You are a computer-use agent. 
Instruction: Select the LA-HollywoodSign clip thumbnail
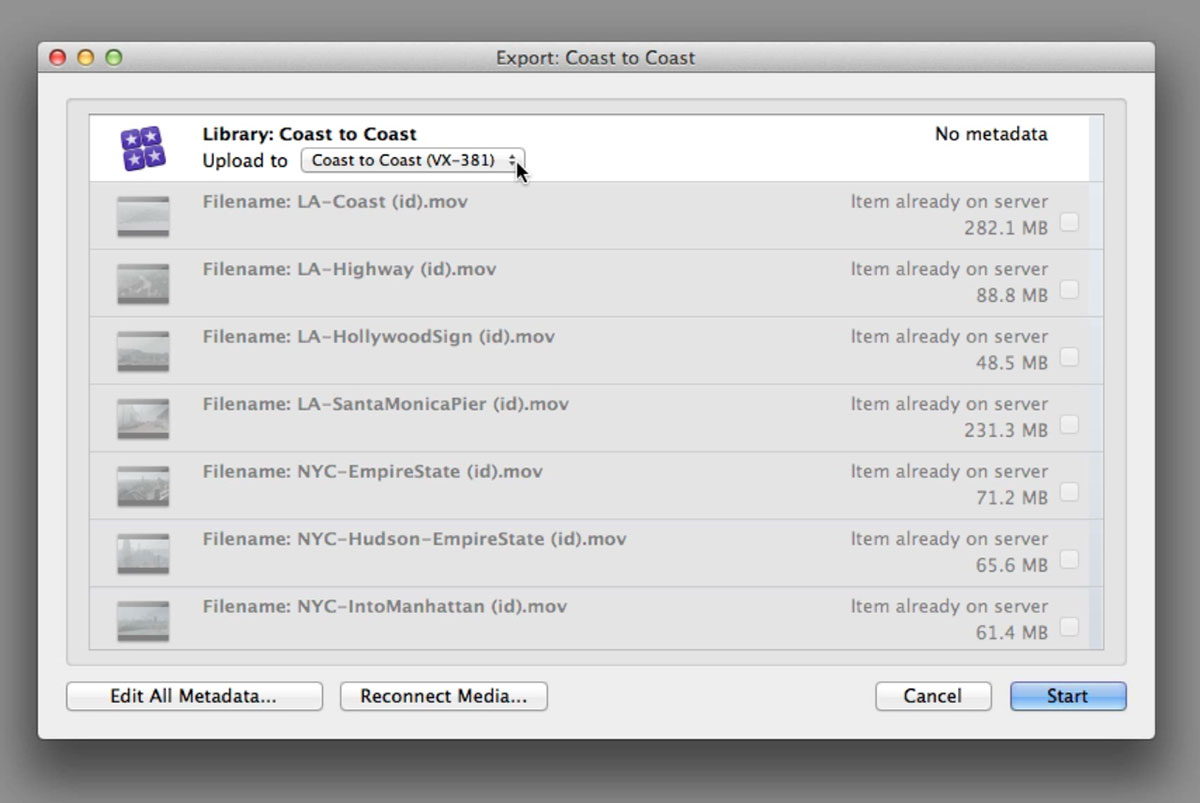143,352
